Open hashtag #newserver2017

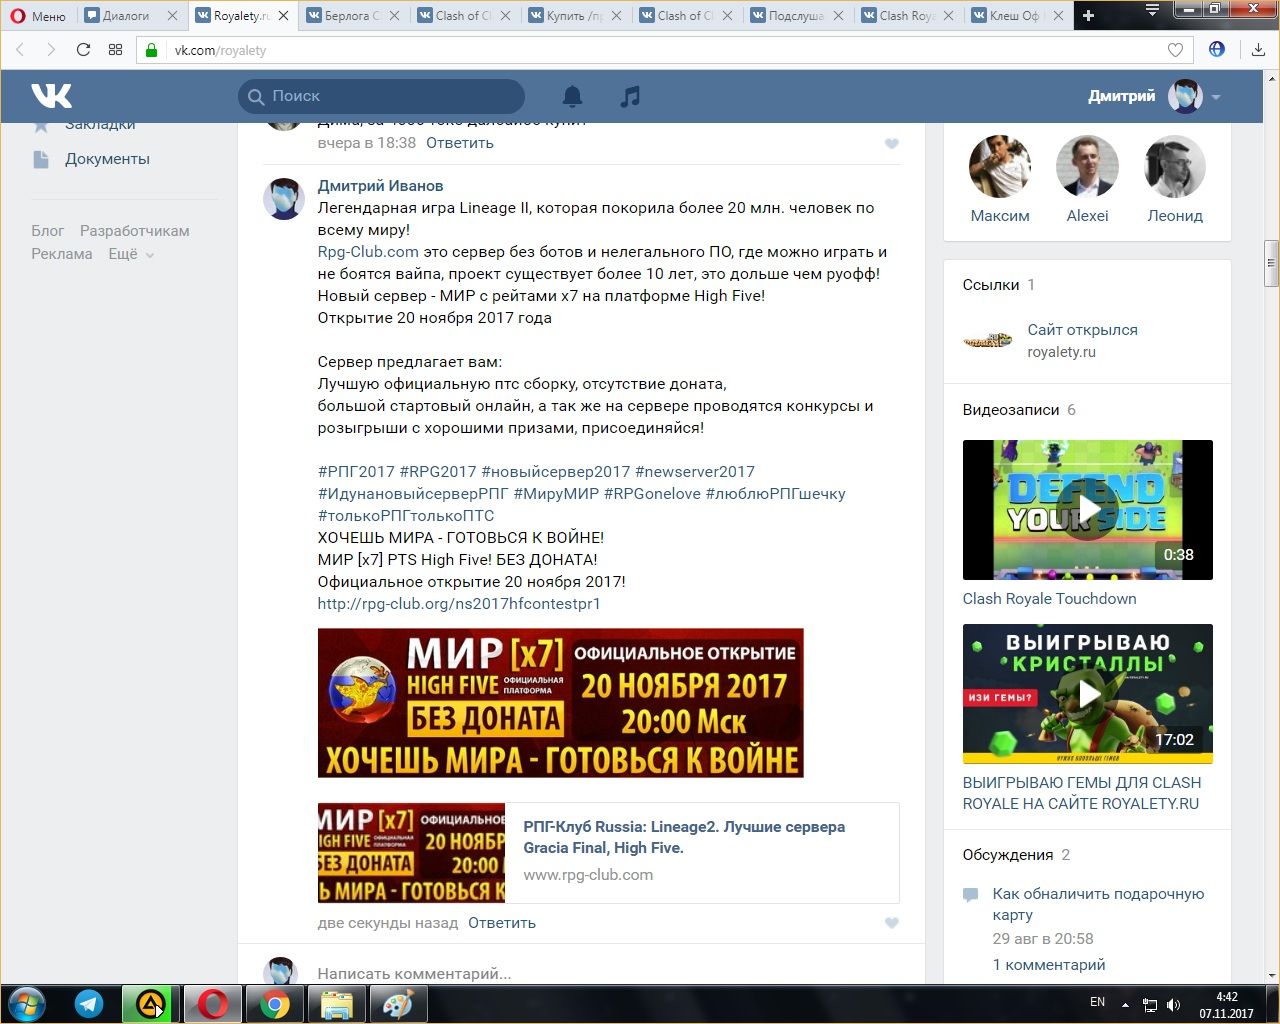pos(694,472)
